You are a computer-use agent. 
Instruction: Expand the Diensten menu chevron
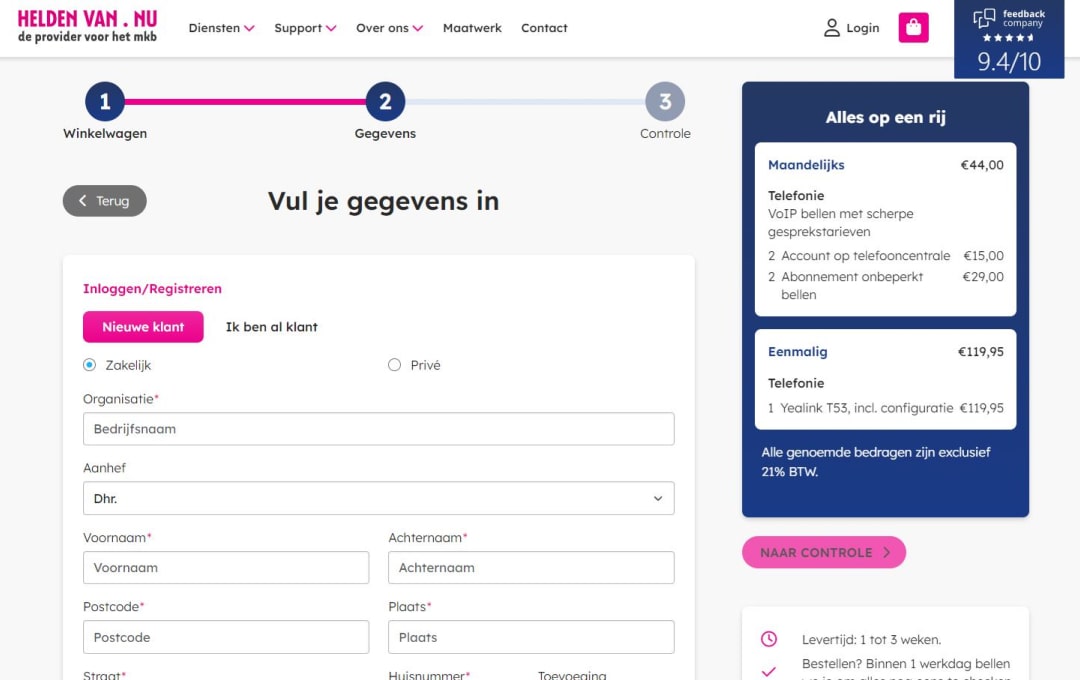pos(249,28)
